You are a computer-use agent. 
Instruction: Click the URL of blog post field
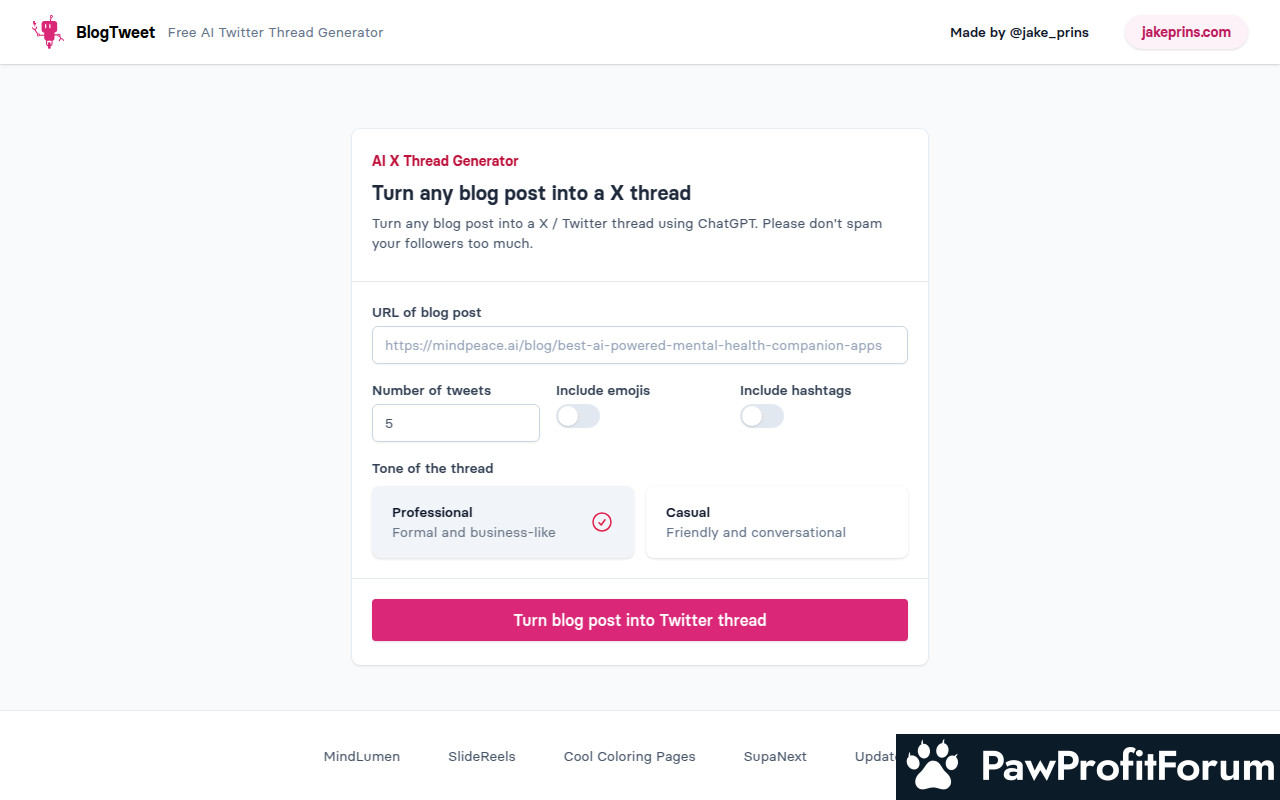coord(640,345)
